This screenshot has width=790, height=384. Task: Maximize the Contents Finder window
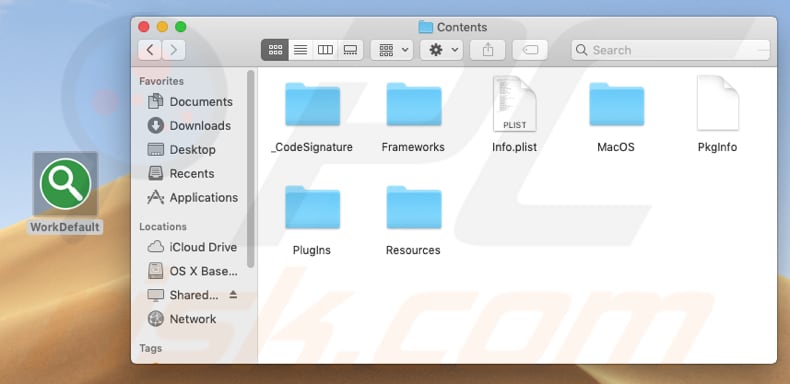click(180, 27)
